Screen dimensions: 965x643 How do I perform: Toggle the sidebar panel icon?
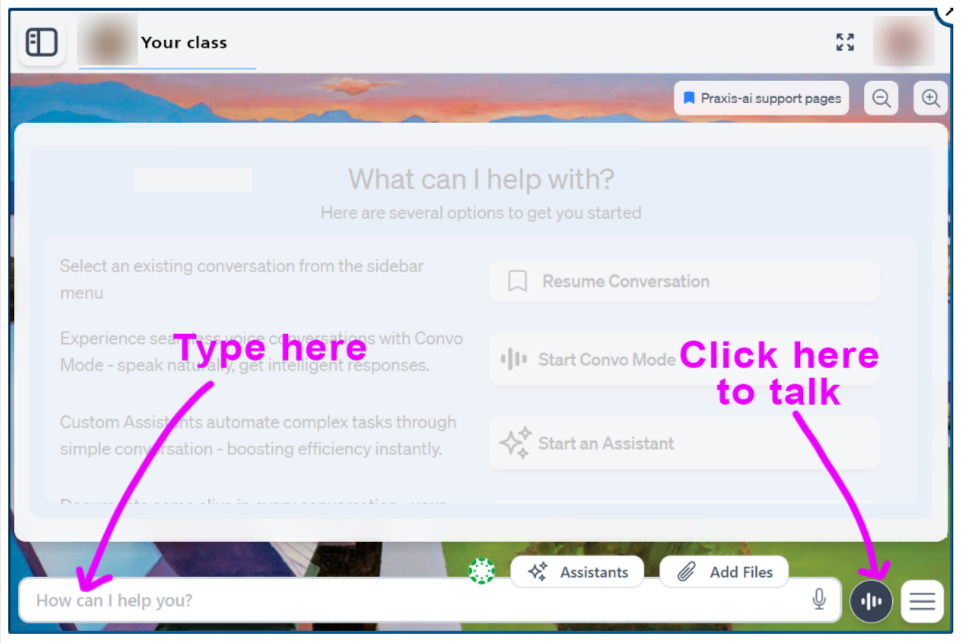point(42,42)
